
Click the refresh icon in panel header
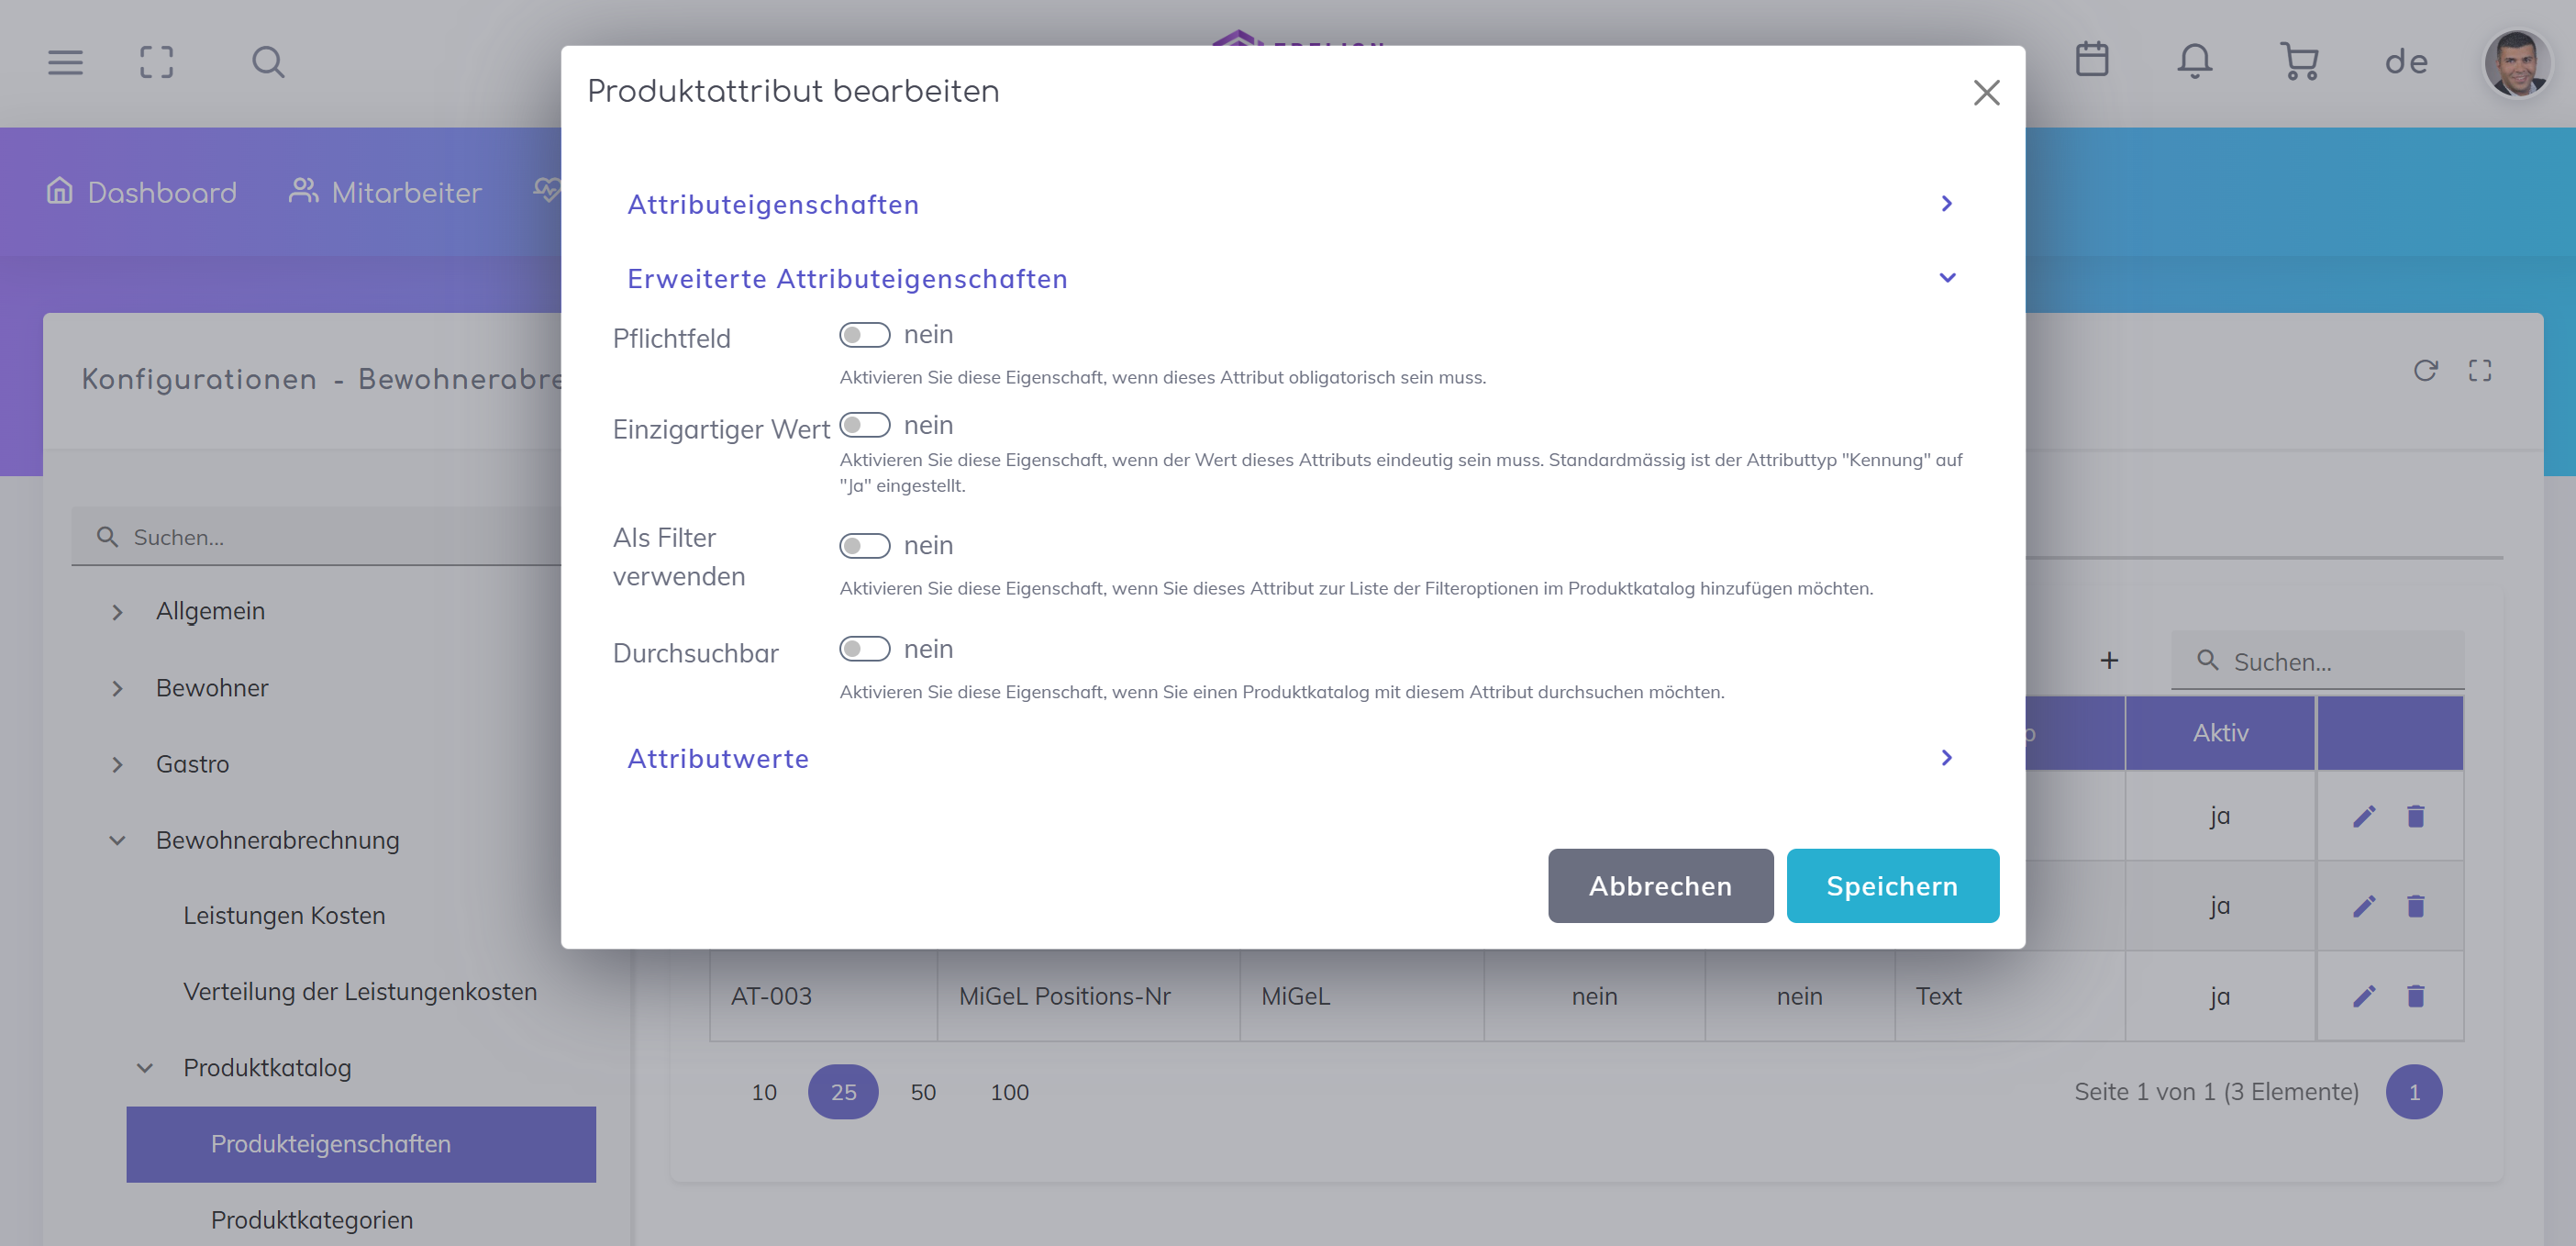[x=2425, y=371]
